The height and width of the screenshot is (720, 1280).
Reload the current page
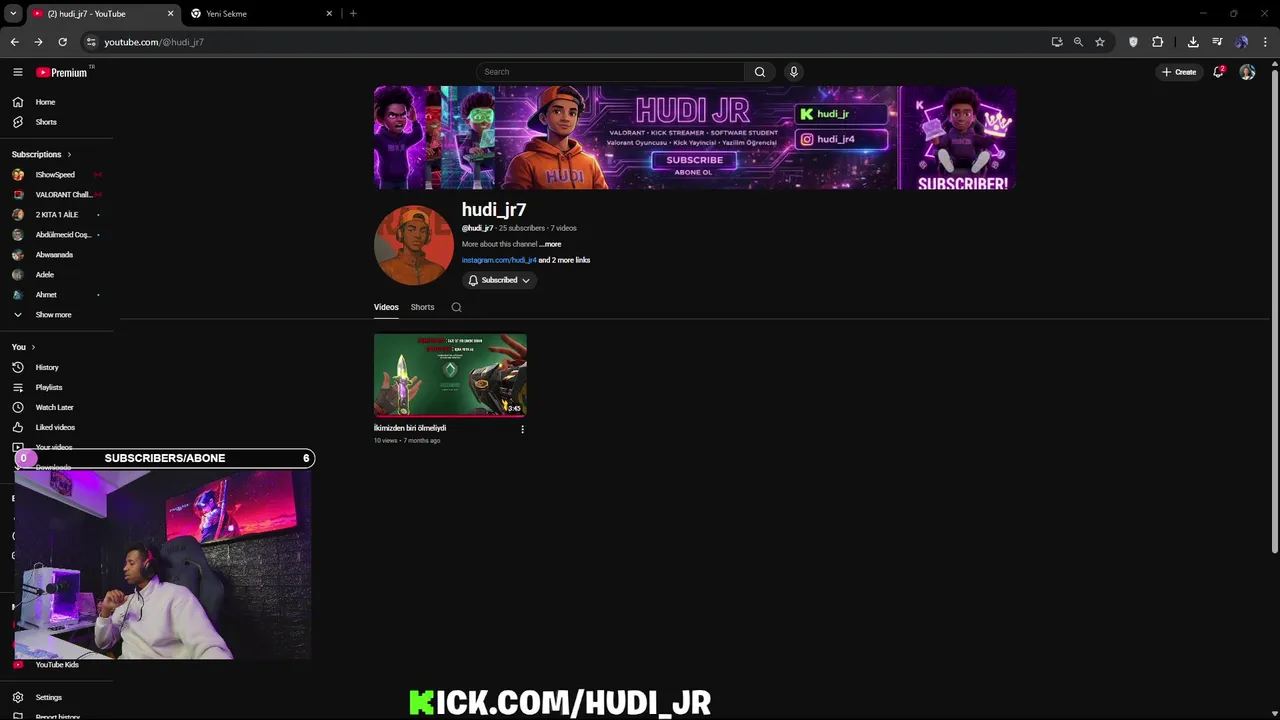(x=62, y=42)
